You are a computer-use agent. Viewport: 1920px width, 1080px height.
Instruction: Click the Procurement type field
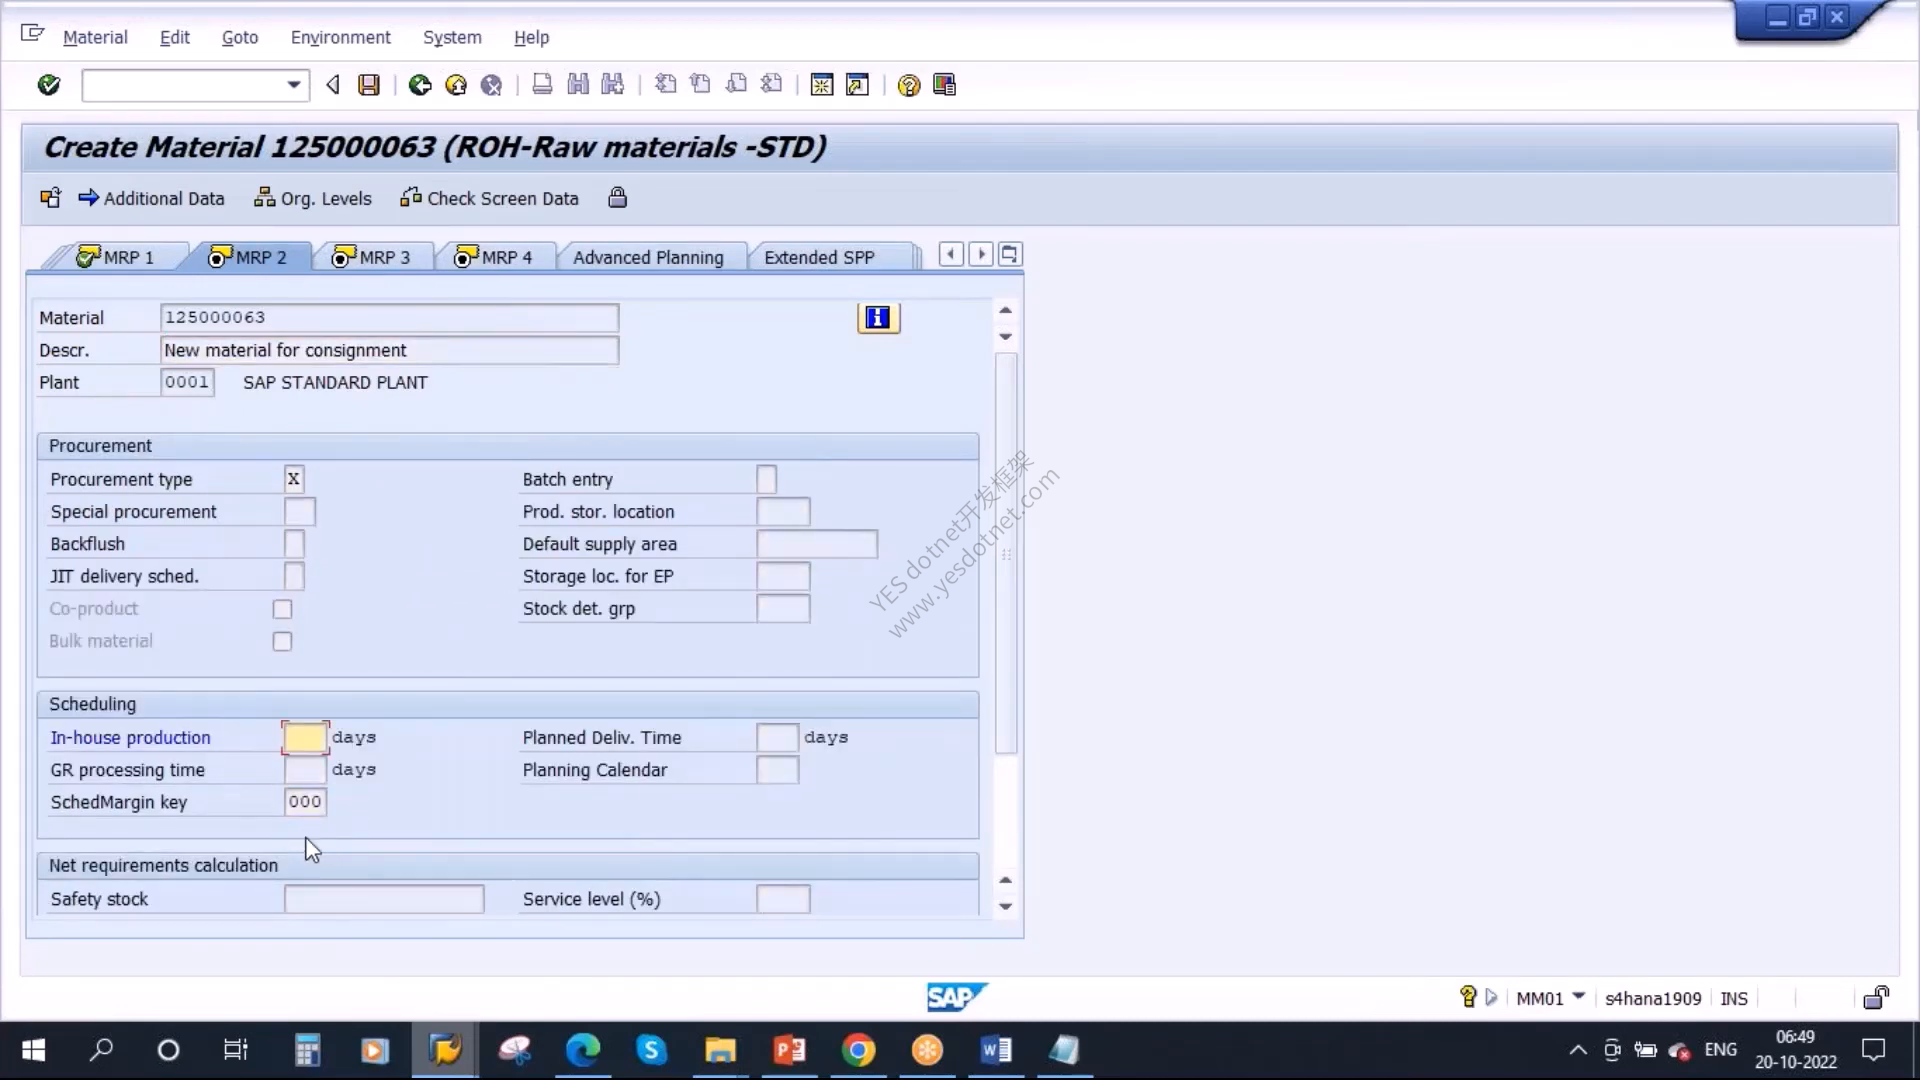pyautogui.click(x=294, y=479)
